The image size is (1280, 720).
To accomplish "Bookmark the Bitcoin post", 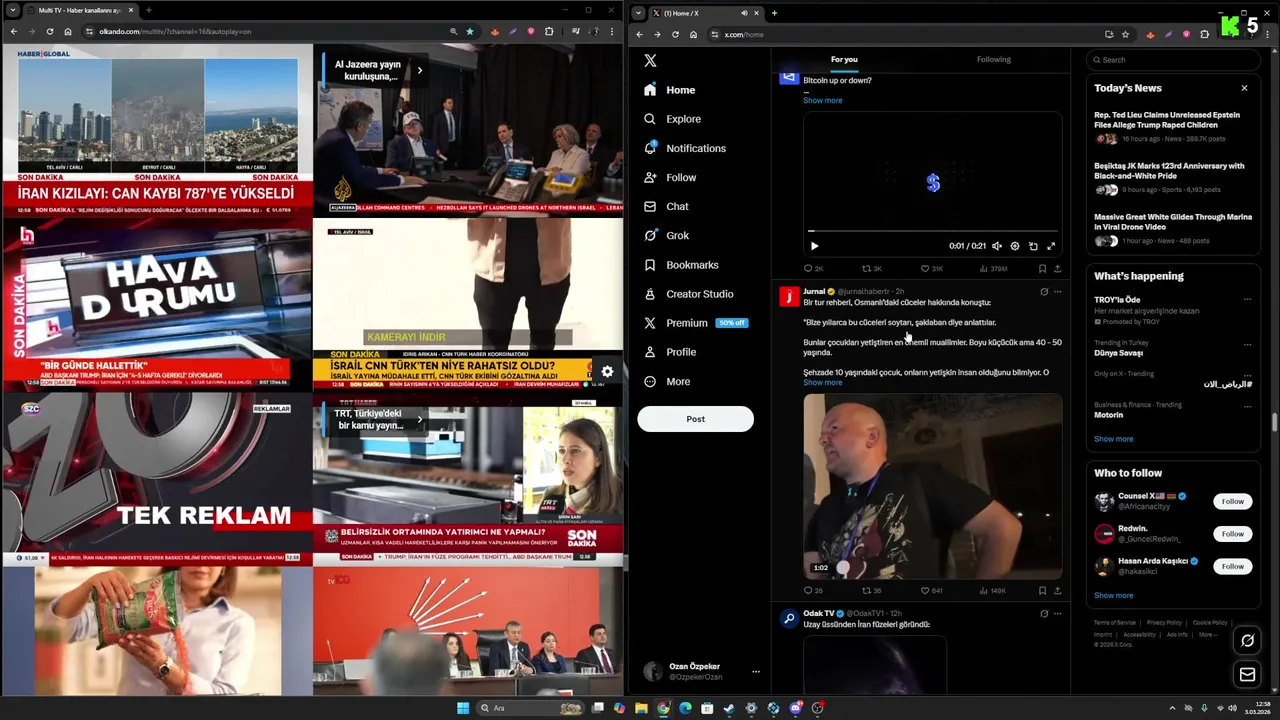I will (1042, 268).
